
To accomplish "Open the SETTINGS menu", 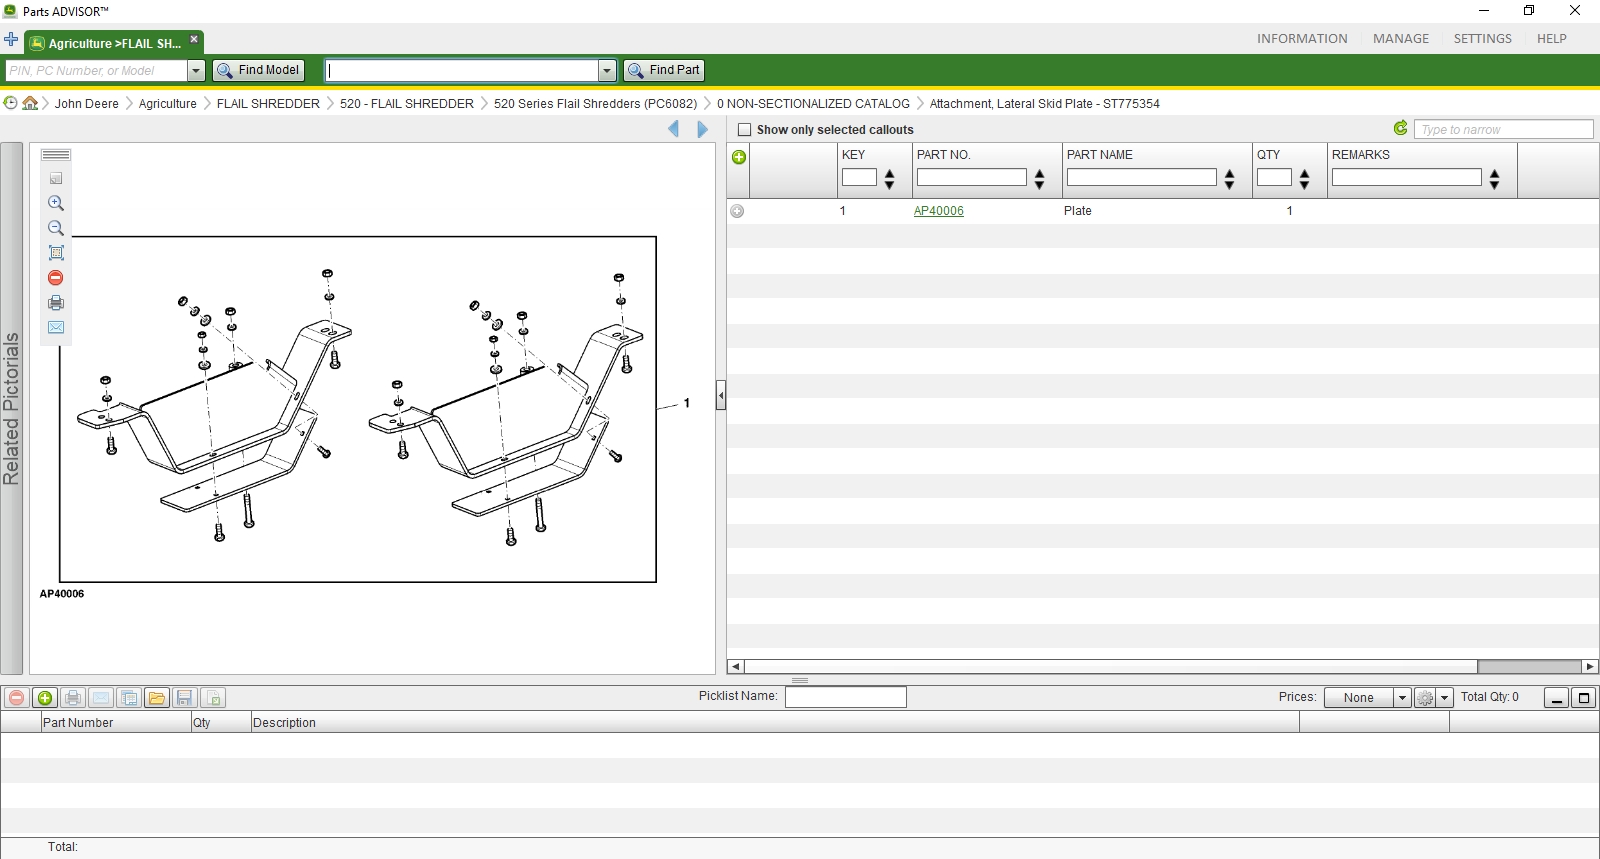I will [x=1482, y=39].
